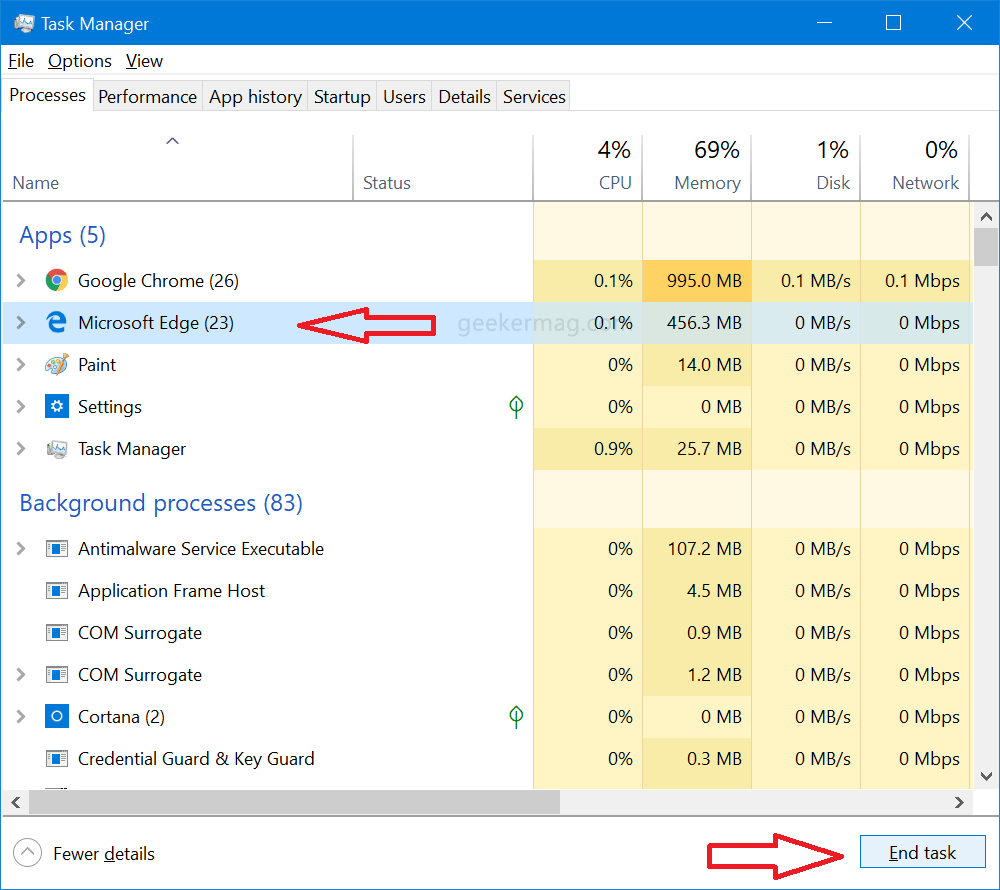
Task: Click the Antimalware Service Executable icon
Action: point(57,549)
